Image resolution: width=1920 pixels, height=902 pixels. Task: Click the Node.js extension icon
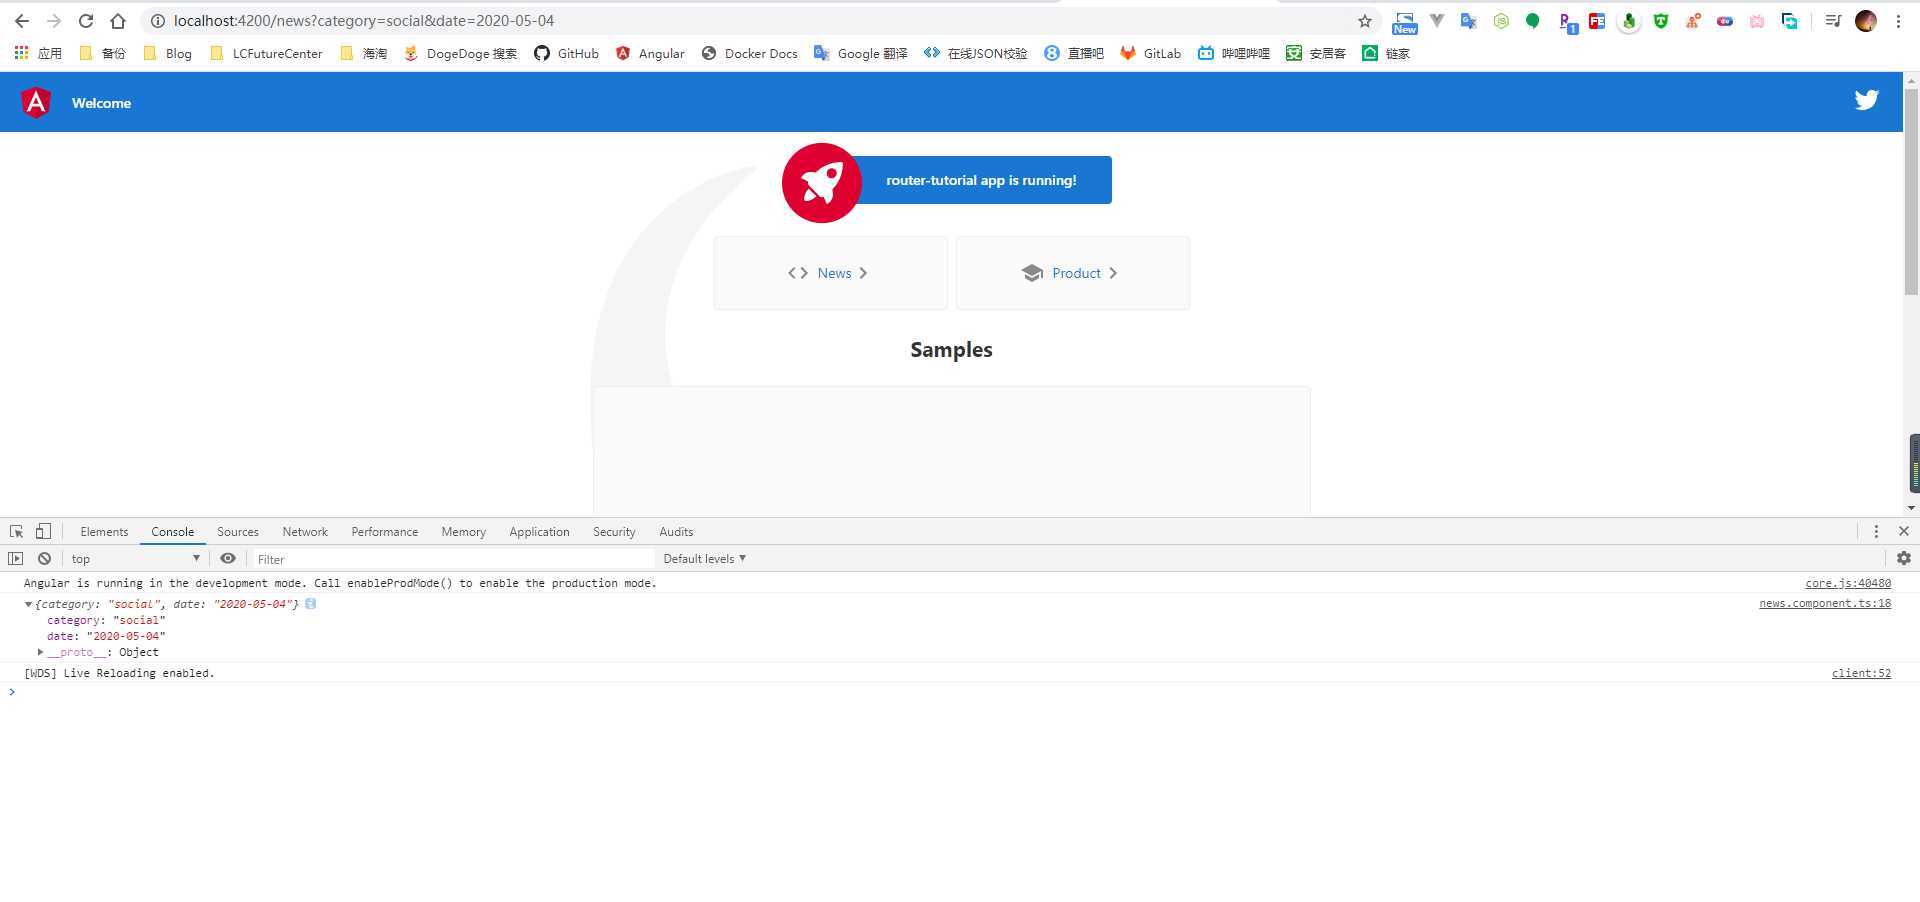point(1501,20)
